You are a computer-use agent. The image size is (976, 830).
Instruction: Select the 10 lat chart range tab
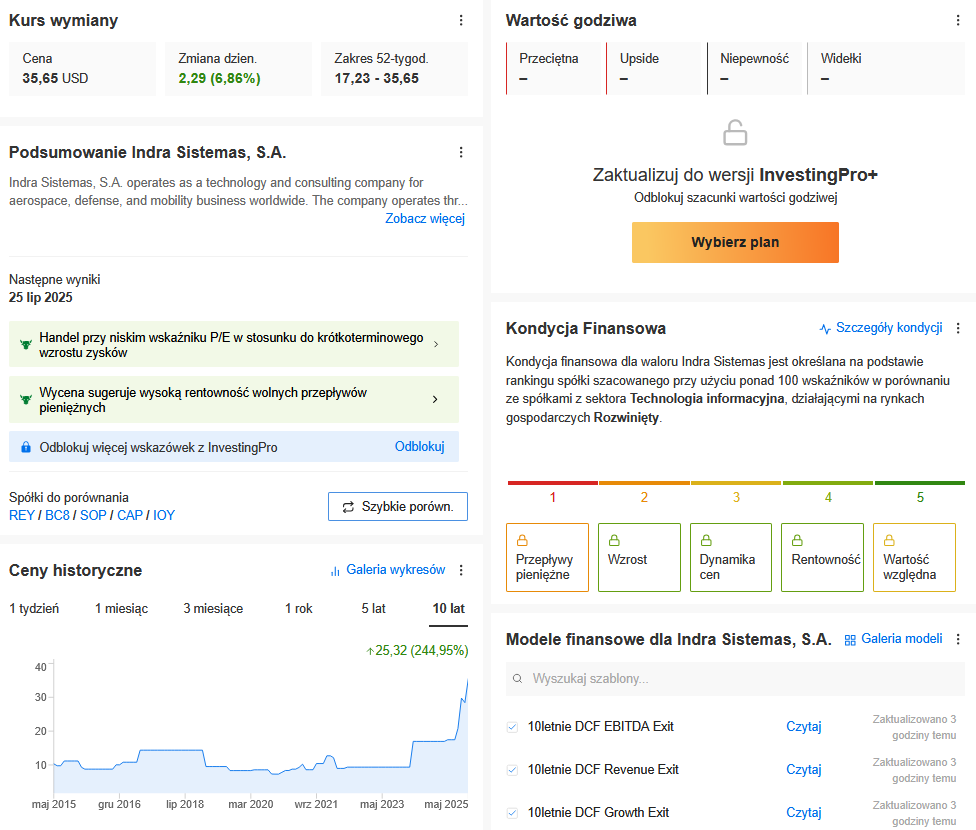(449, 609)
